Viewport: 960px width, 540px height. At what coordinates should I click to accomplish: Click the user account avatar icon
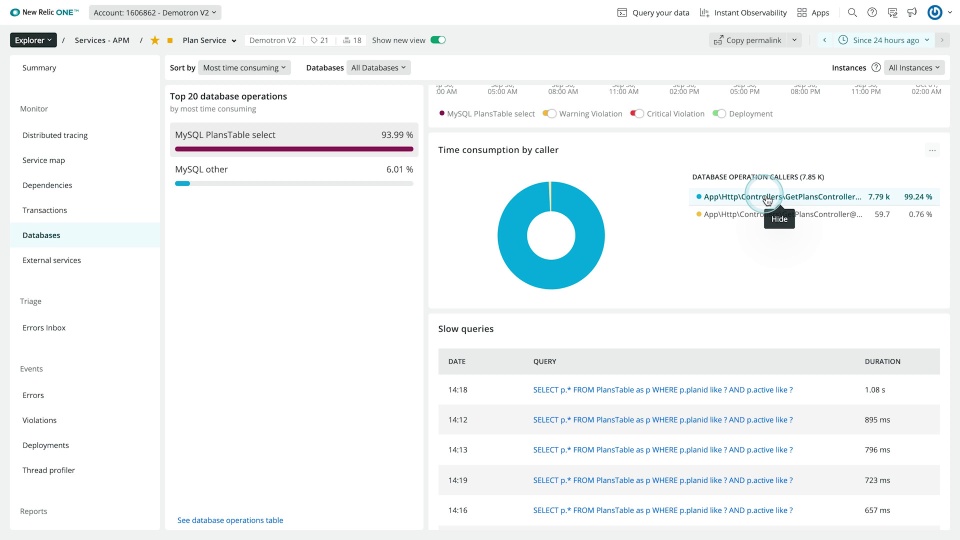click(934, 12)
